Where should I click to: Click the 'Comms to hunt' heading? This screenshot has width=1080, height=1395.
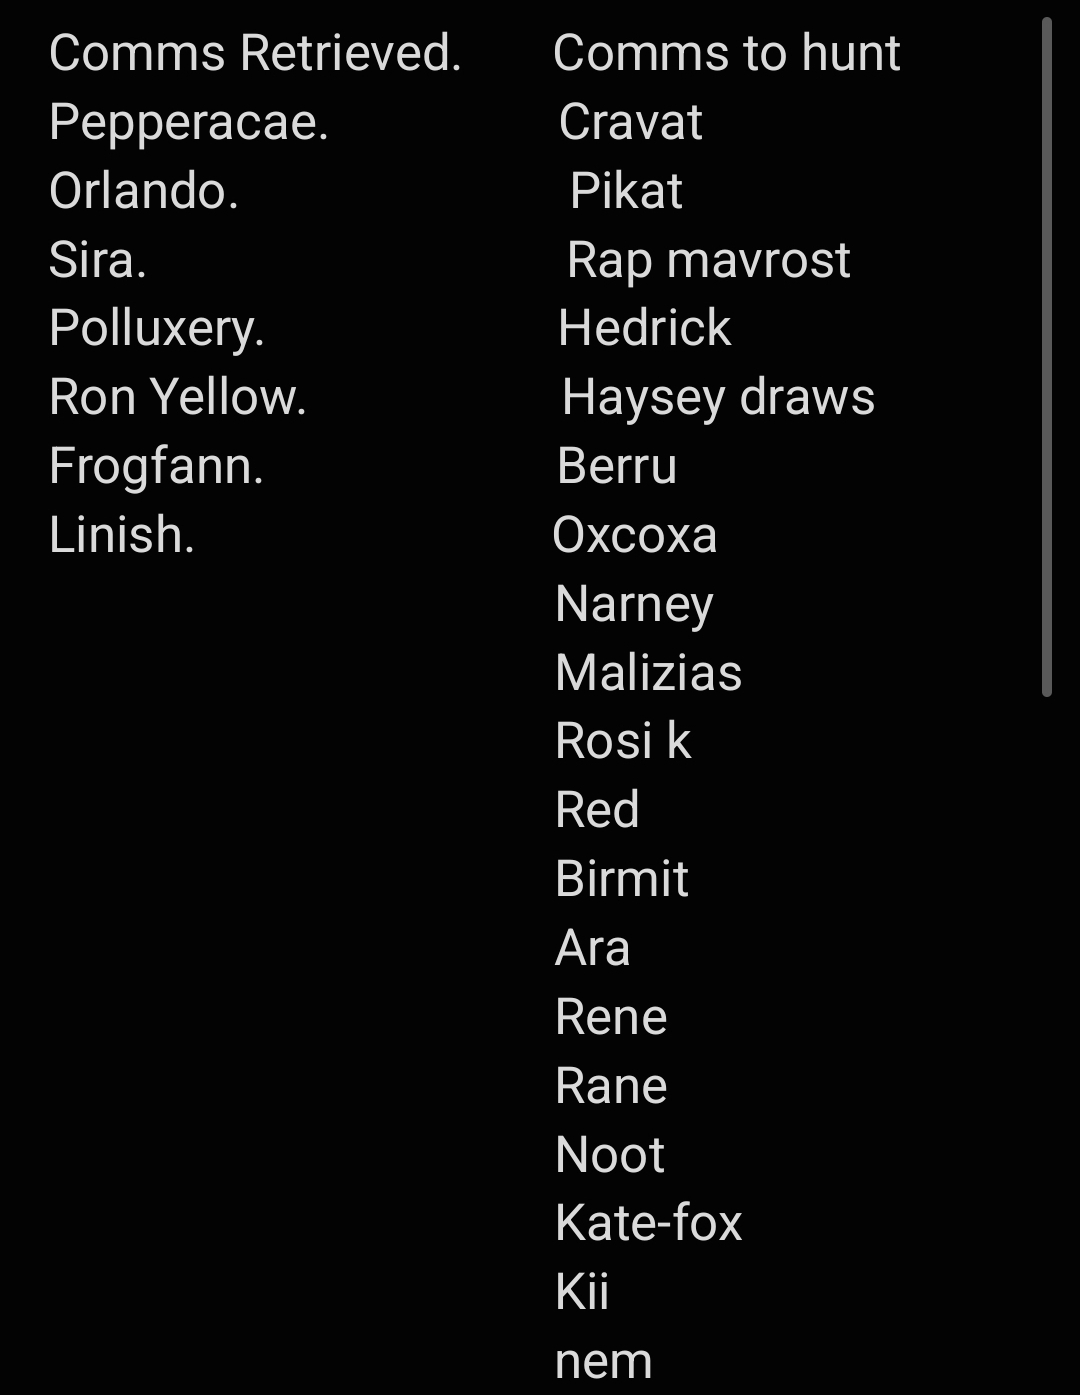pyautogui.click(x=726, y=53)
